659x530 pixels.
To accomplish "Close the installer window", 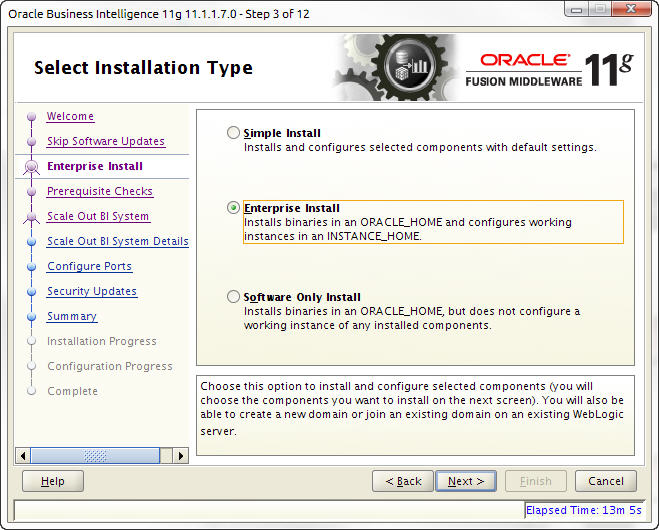I will 631,9.
